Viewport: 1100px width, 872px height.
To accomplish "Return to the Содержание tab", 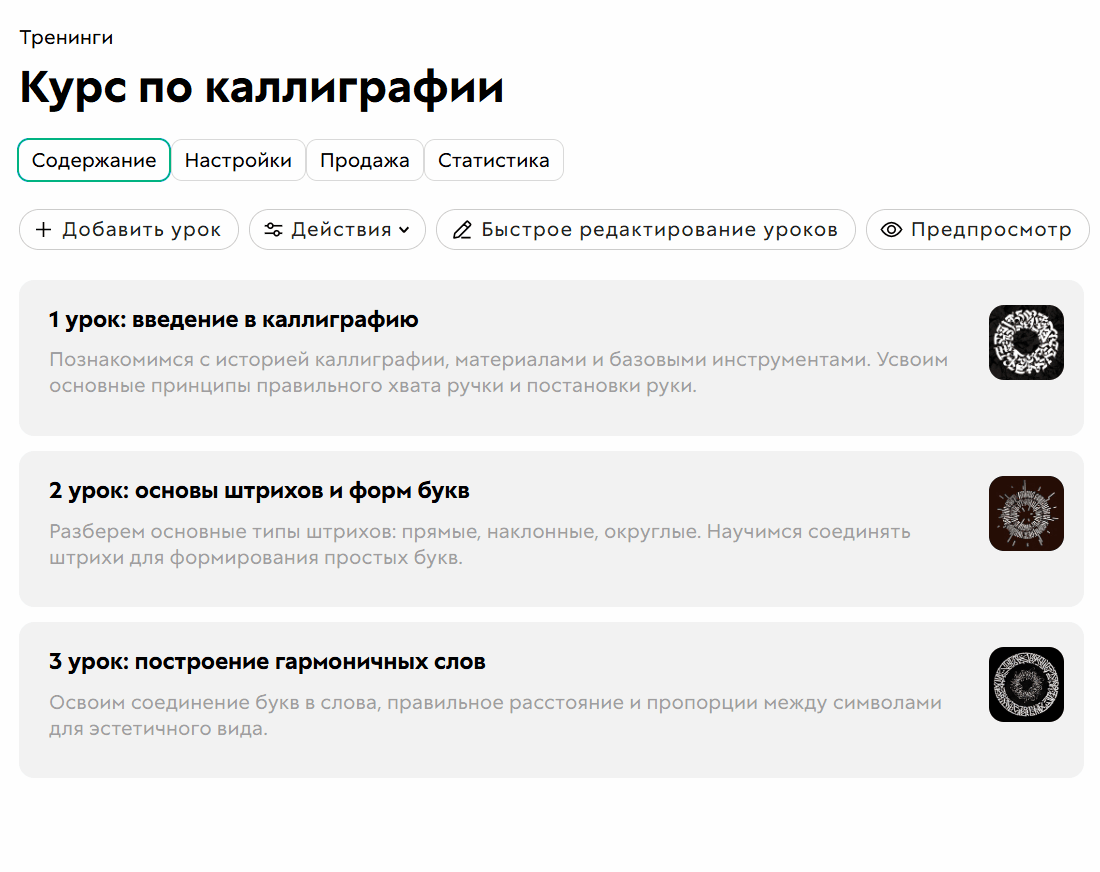I will [x=94, y=160].
